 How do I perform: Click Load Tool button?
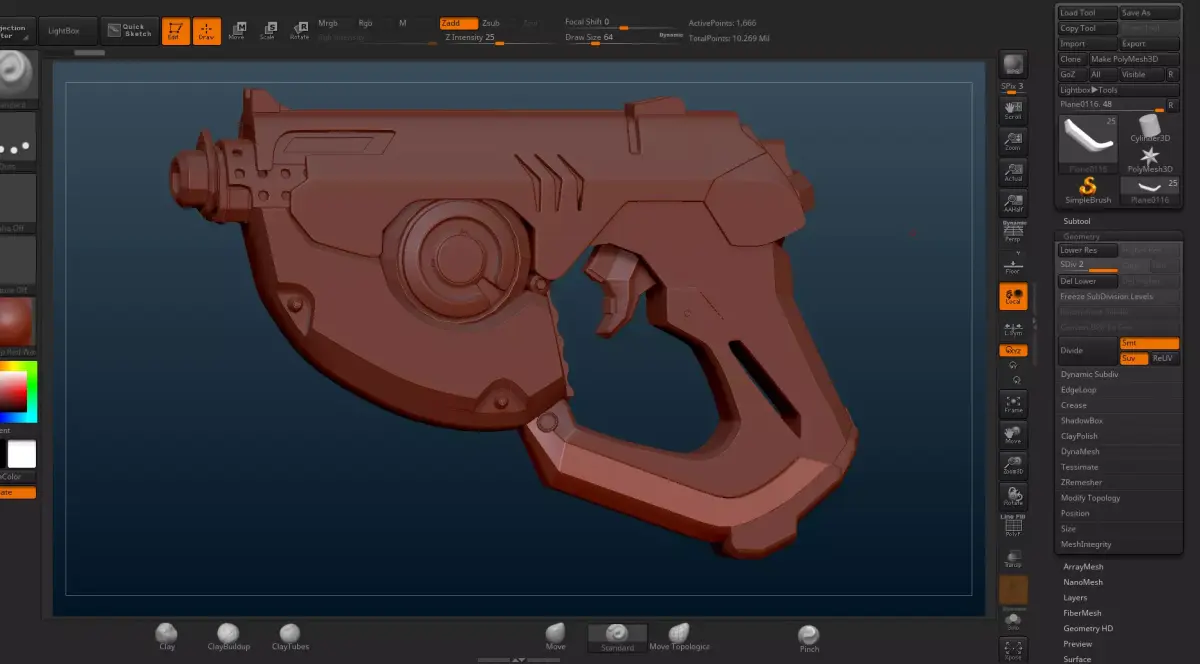click(x=1088, y=13)
